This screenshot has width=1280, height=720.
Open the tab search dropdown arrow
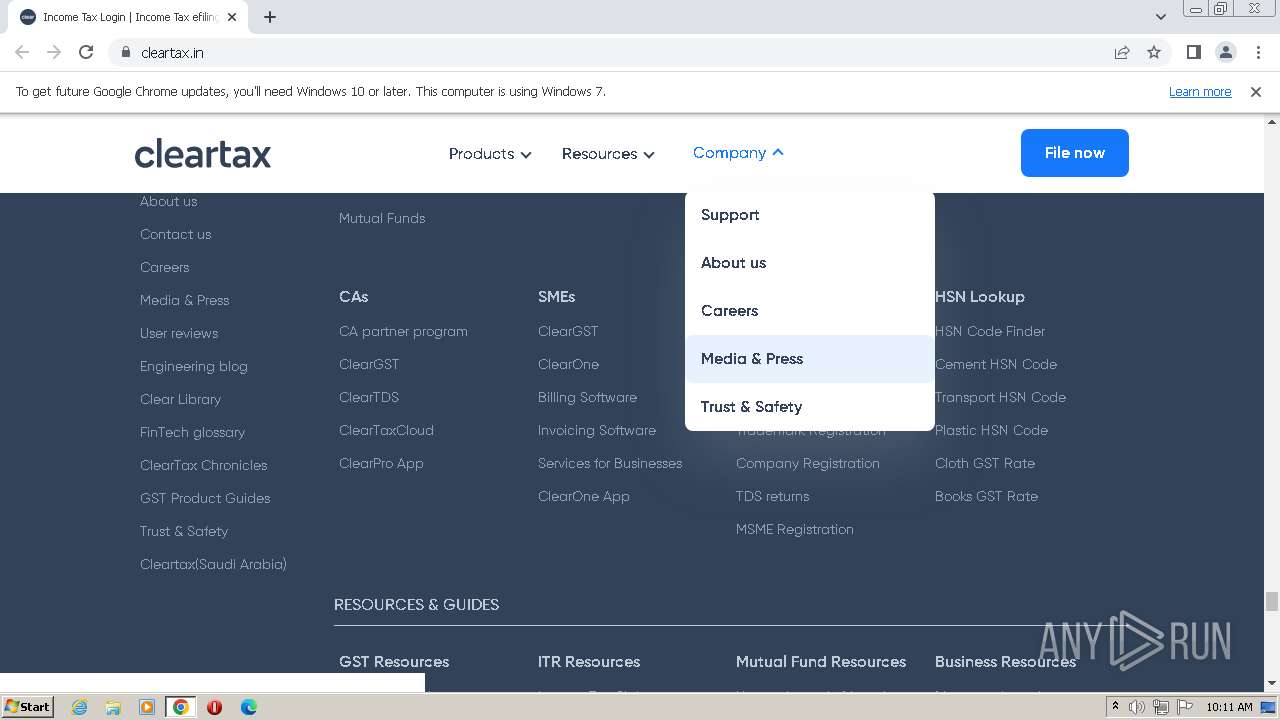point(1160,17)
